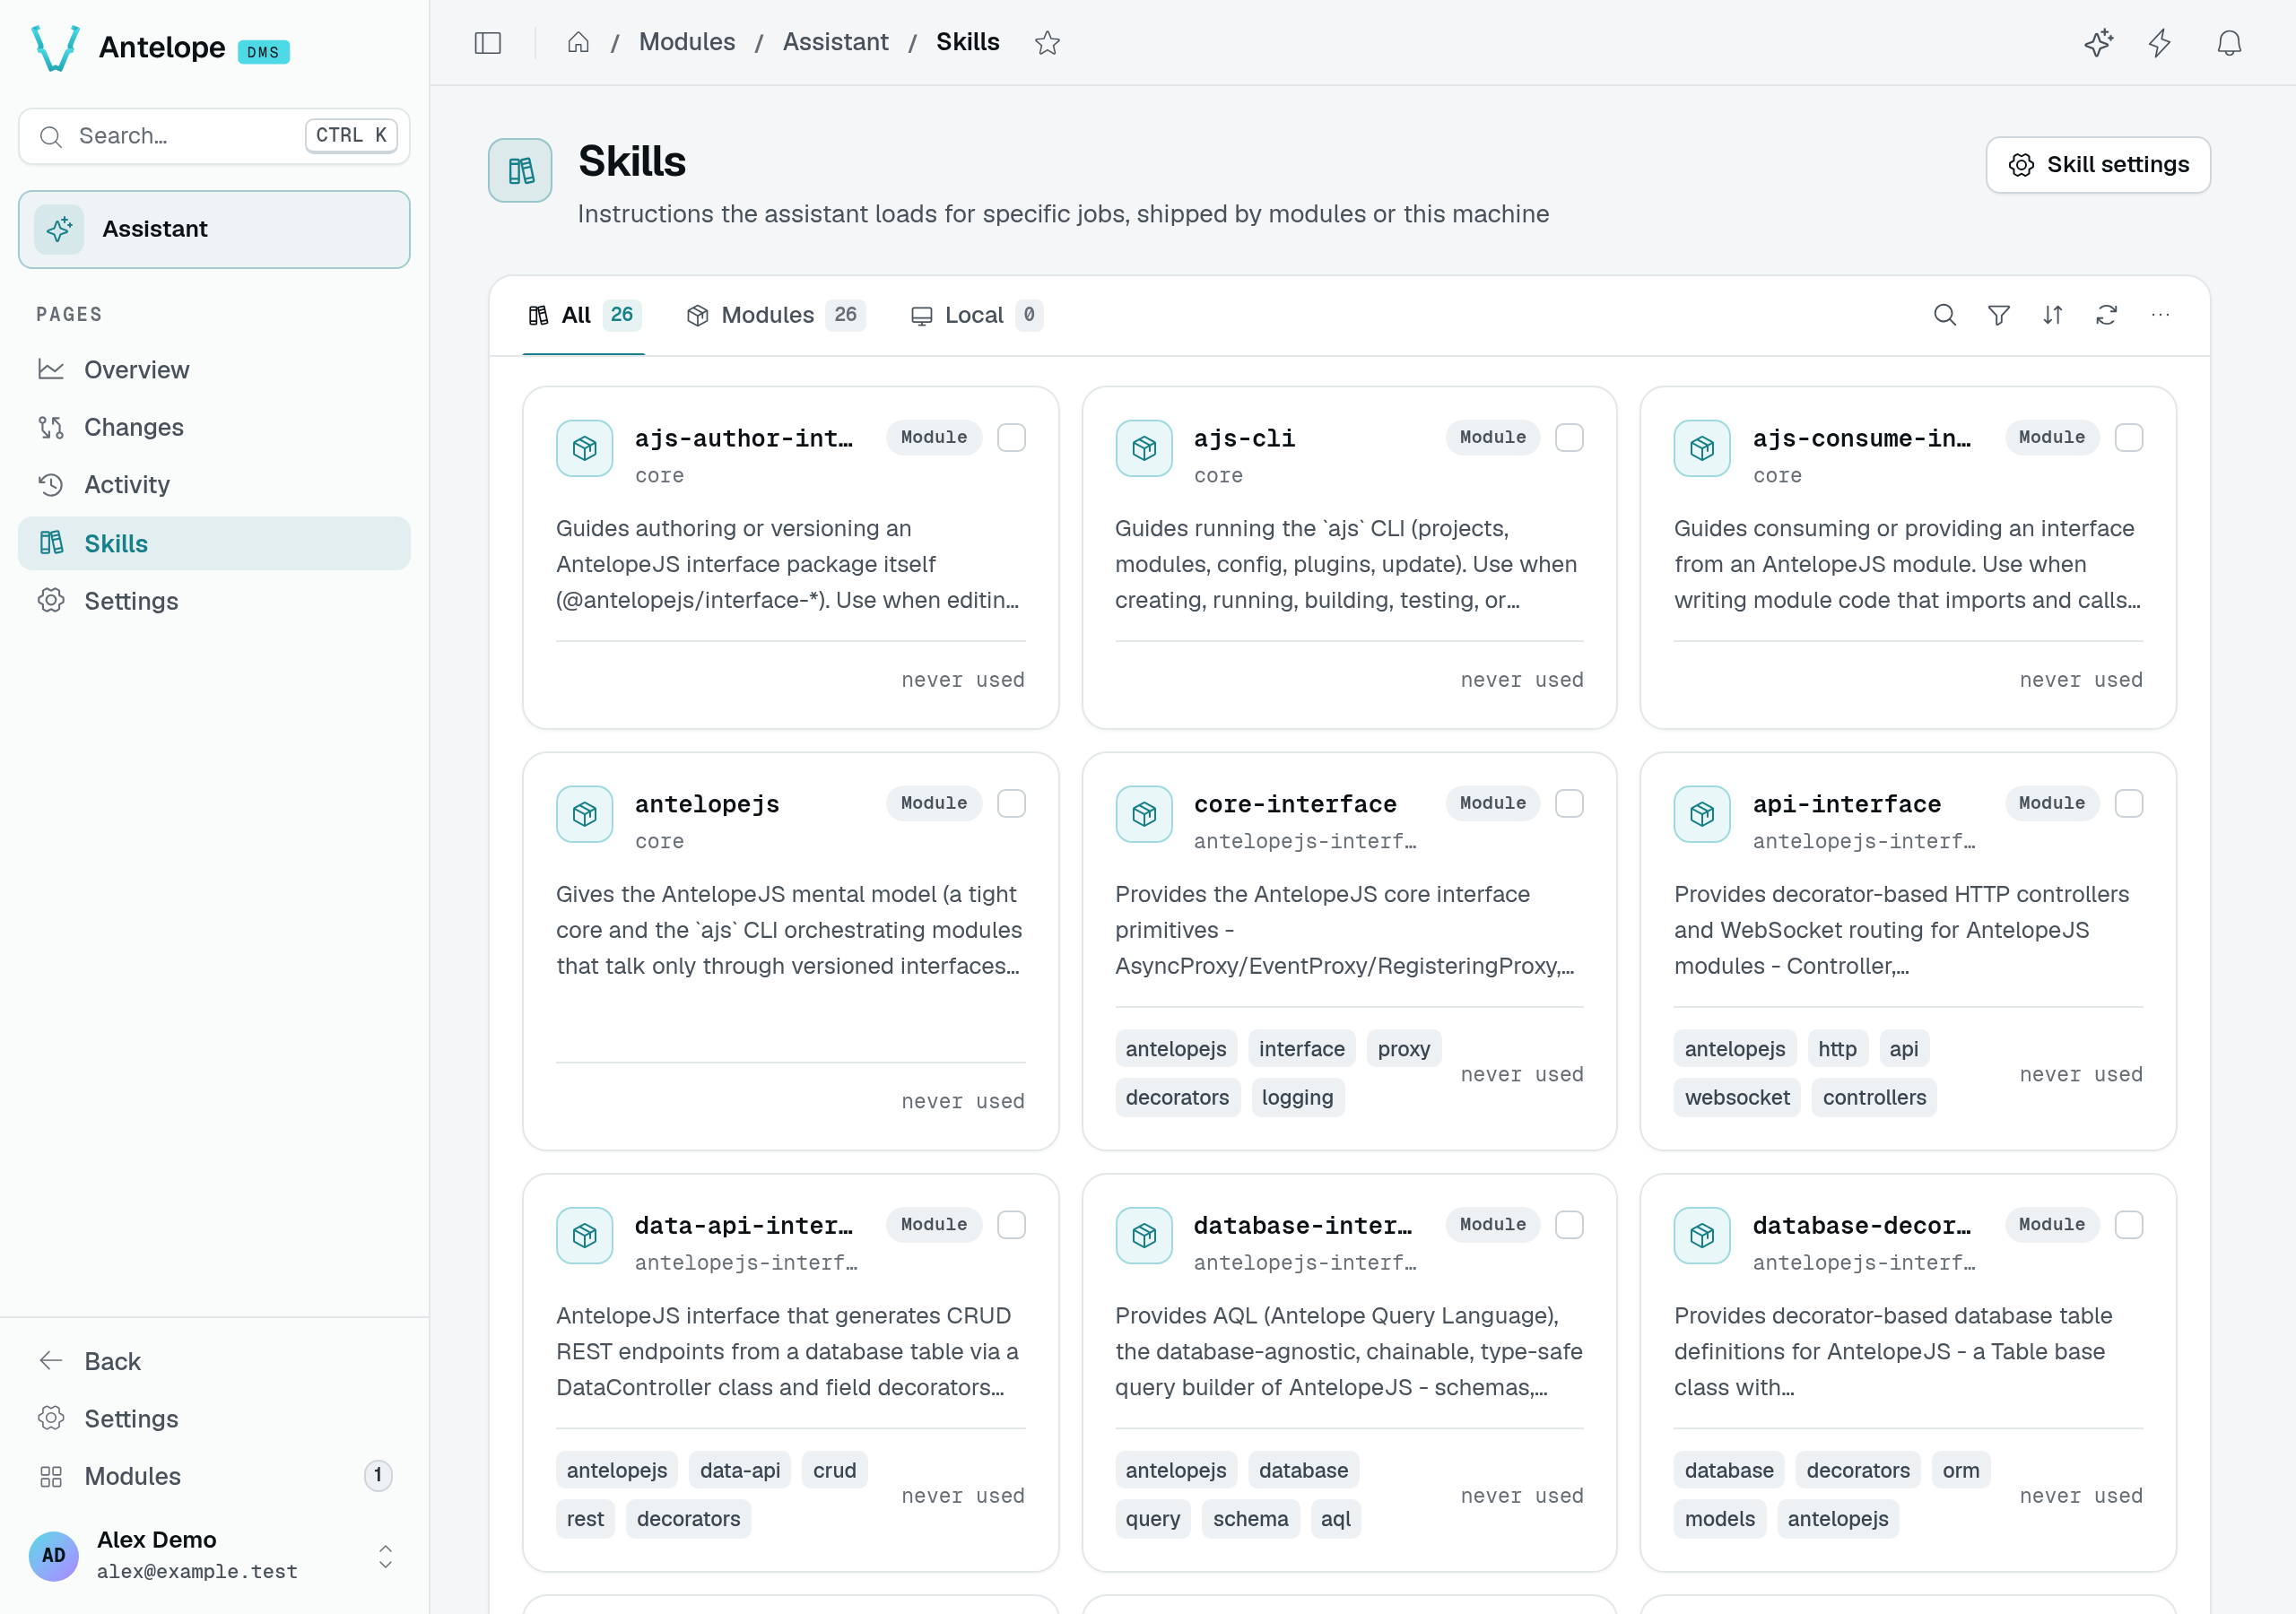2296x1614 pixels.
Task: Go Back from the sidebar footer
Action: pos(214,1361)
